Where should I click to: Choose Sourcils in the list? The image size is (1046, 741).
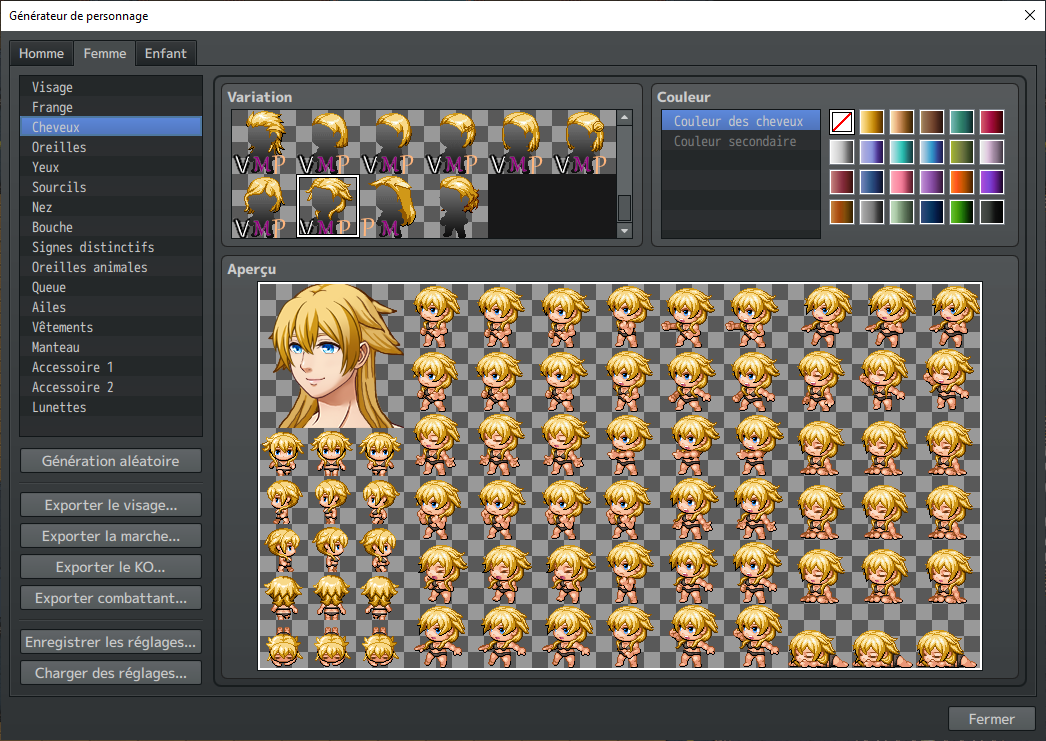pyautogui.click(x=111, y=187)
